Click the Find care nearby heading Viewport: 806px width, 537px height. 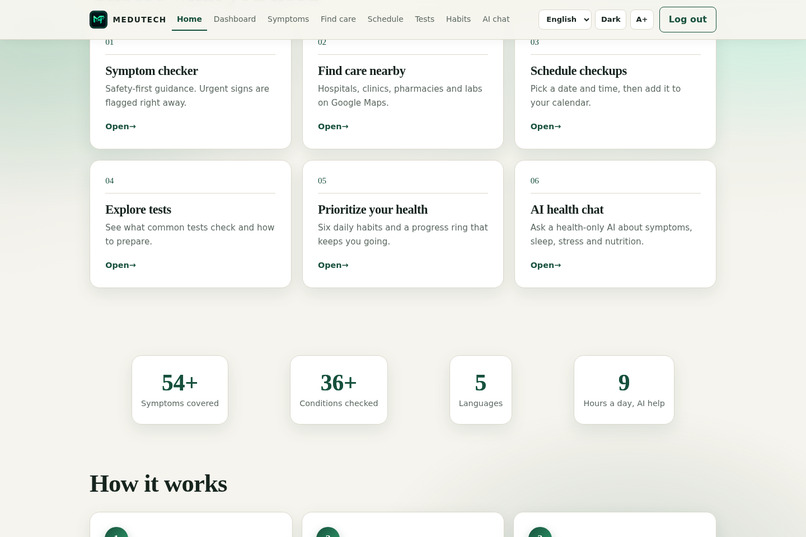coord(361,71)
